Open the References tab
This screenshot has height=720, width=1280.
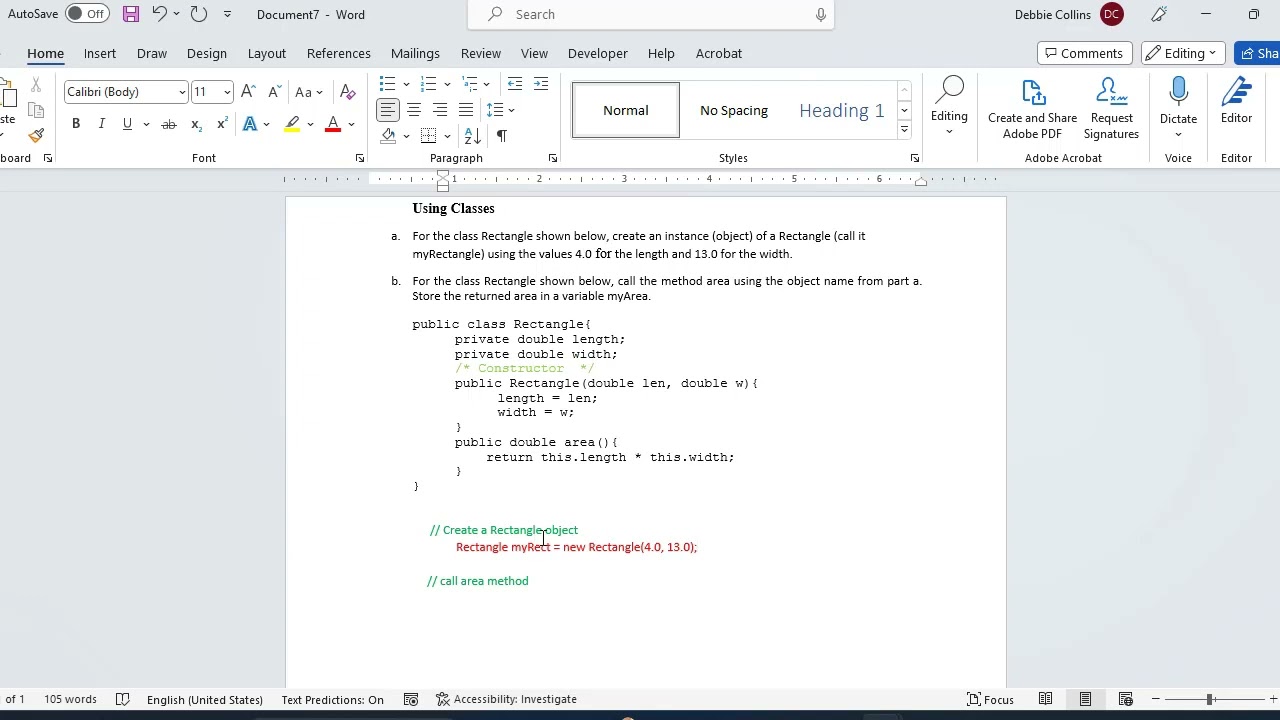point(339,53)
